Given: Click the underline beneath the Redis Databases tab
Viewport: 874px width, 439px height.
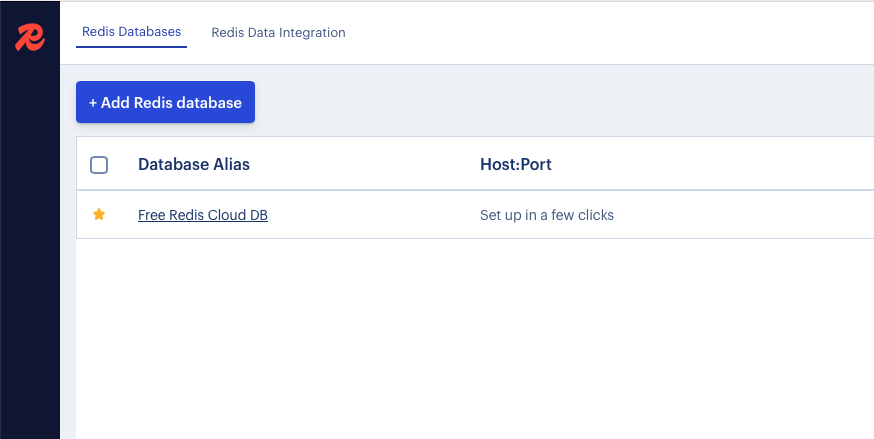Looking at the screenshot, I should pos(132,47).
